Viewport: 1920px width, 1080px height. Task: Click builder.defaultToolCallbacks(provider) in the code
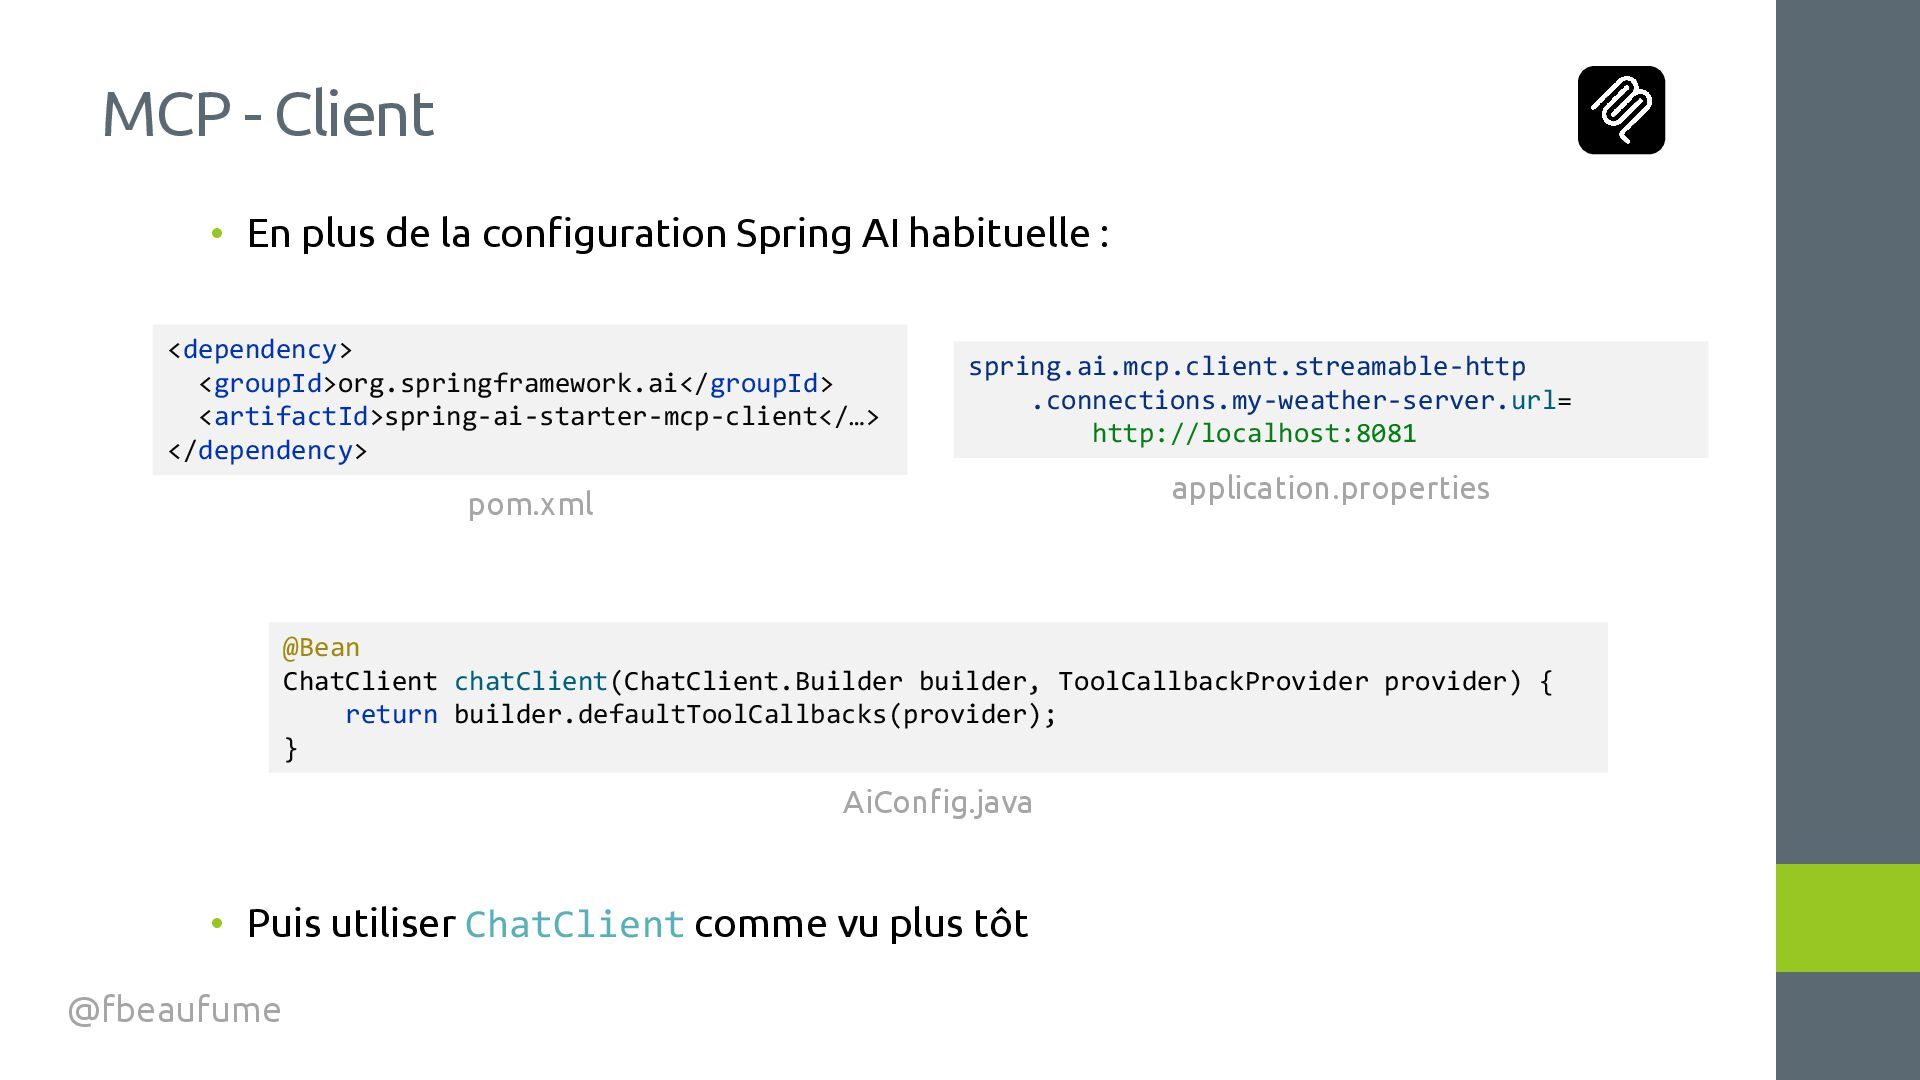pyautogui.click(x=754, y=715)
